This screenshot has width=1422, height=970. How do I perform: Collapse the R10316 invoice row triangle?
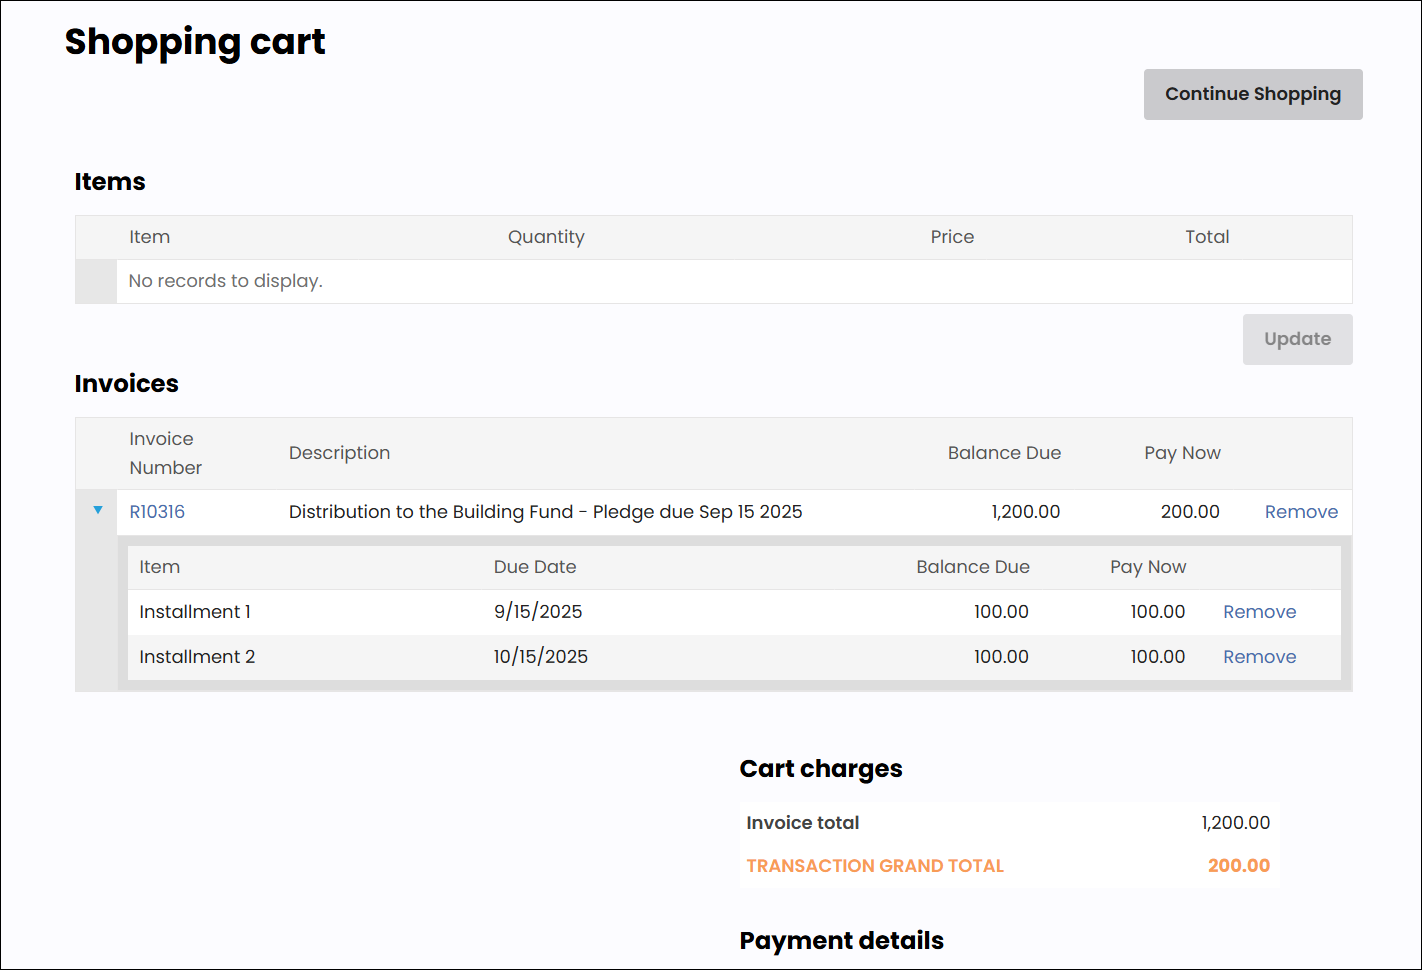pyautogui.click(x=98, y=510)
